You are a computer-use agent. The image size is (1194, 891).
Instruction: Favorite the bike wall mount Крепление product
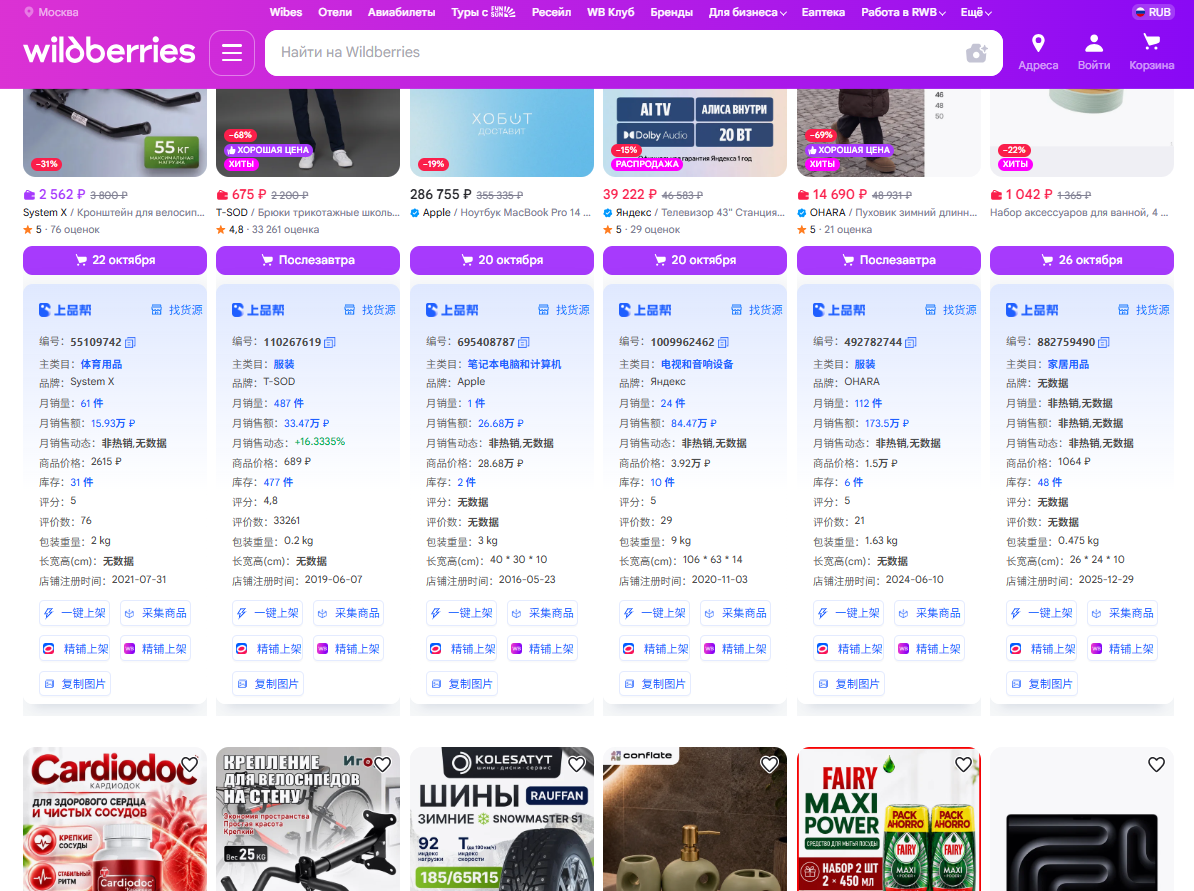click(383, 764)
